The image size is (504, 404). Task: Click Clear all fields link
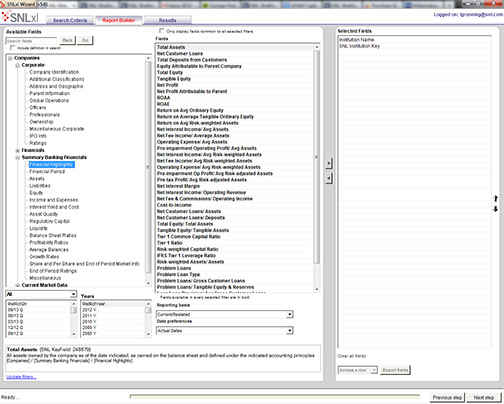click(352, 356)
